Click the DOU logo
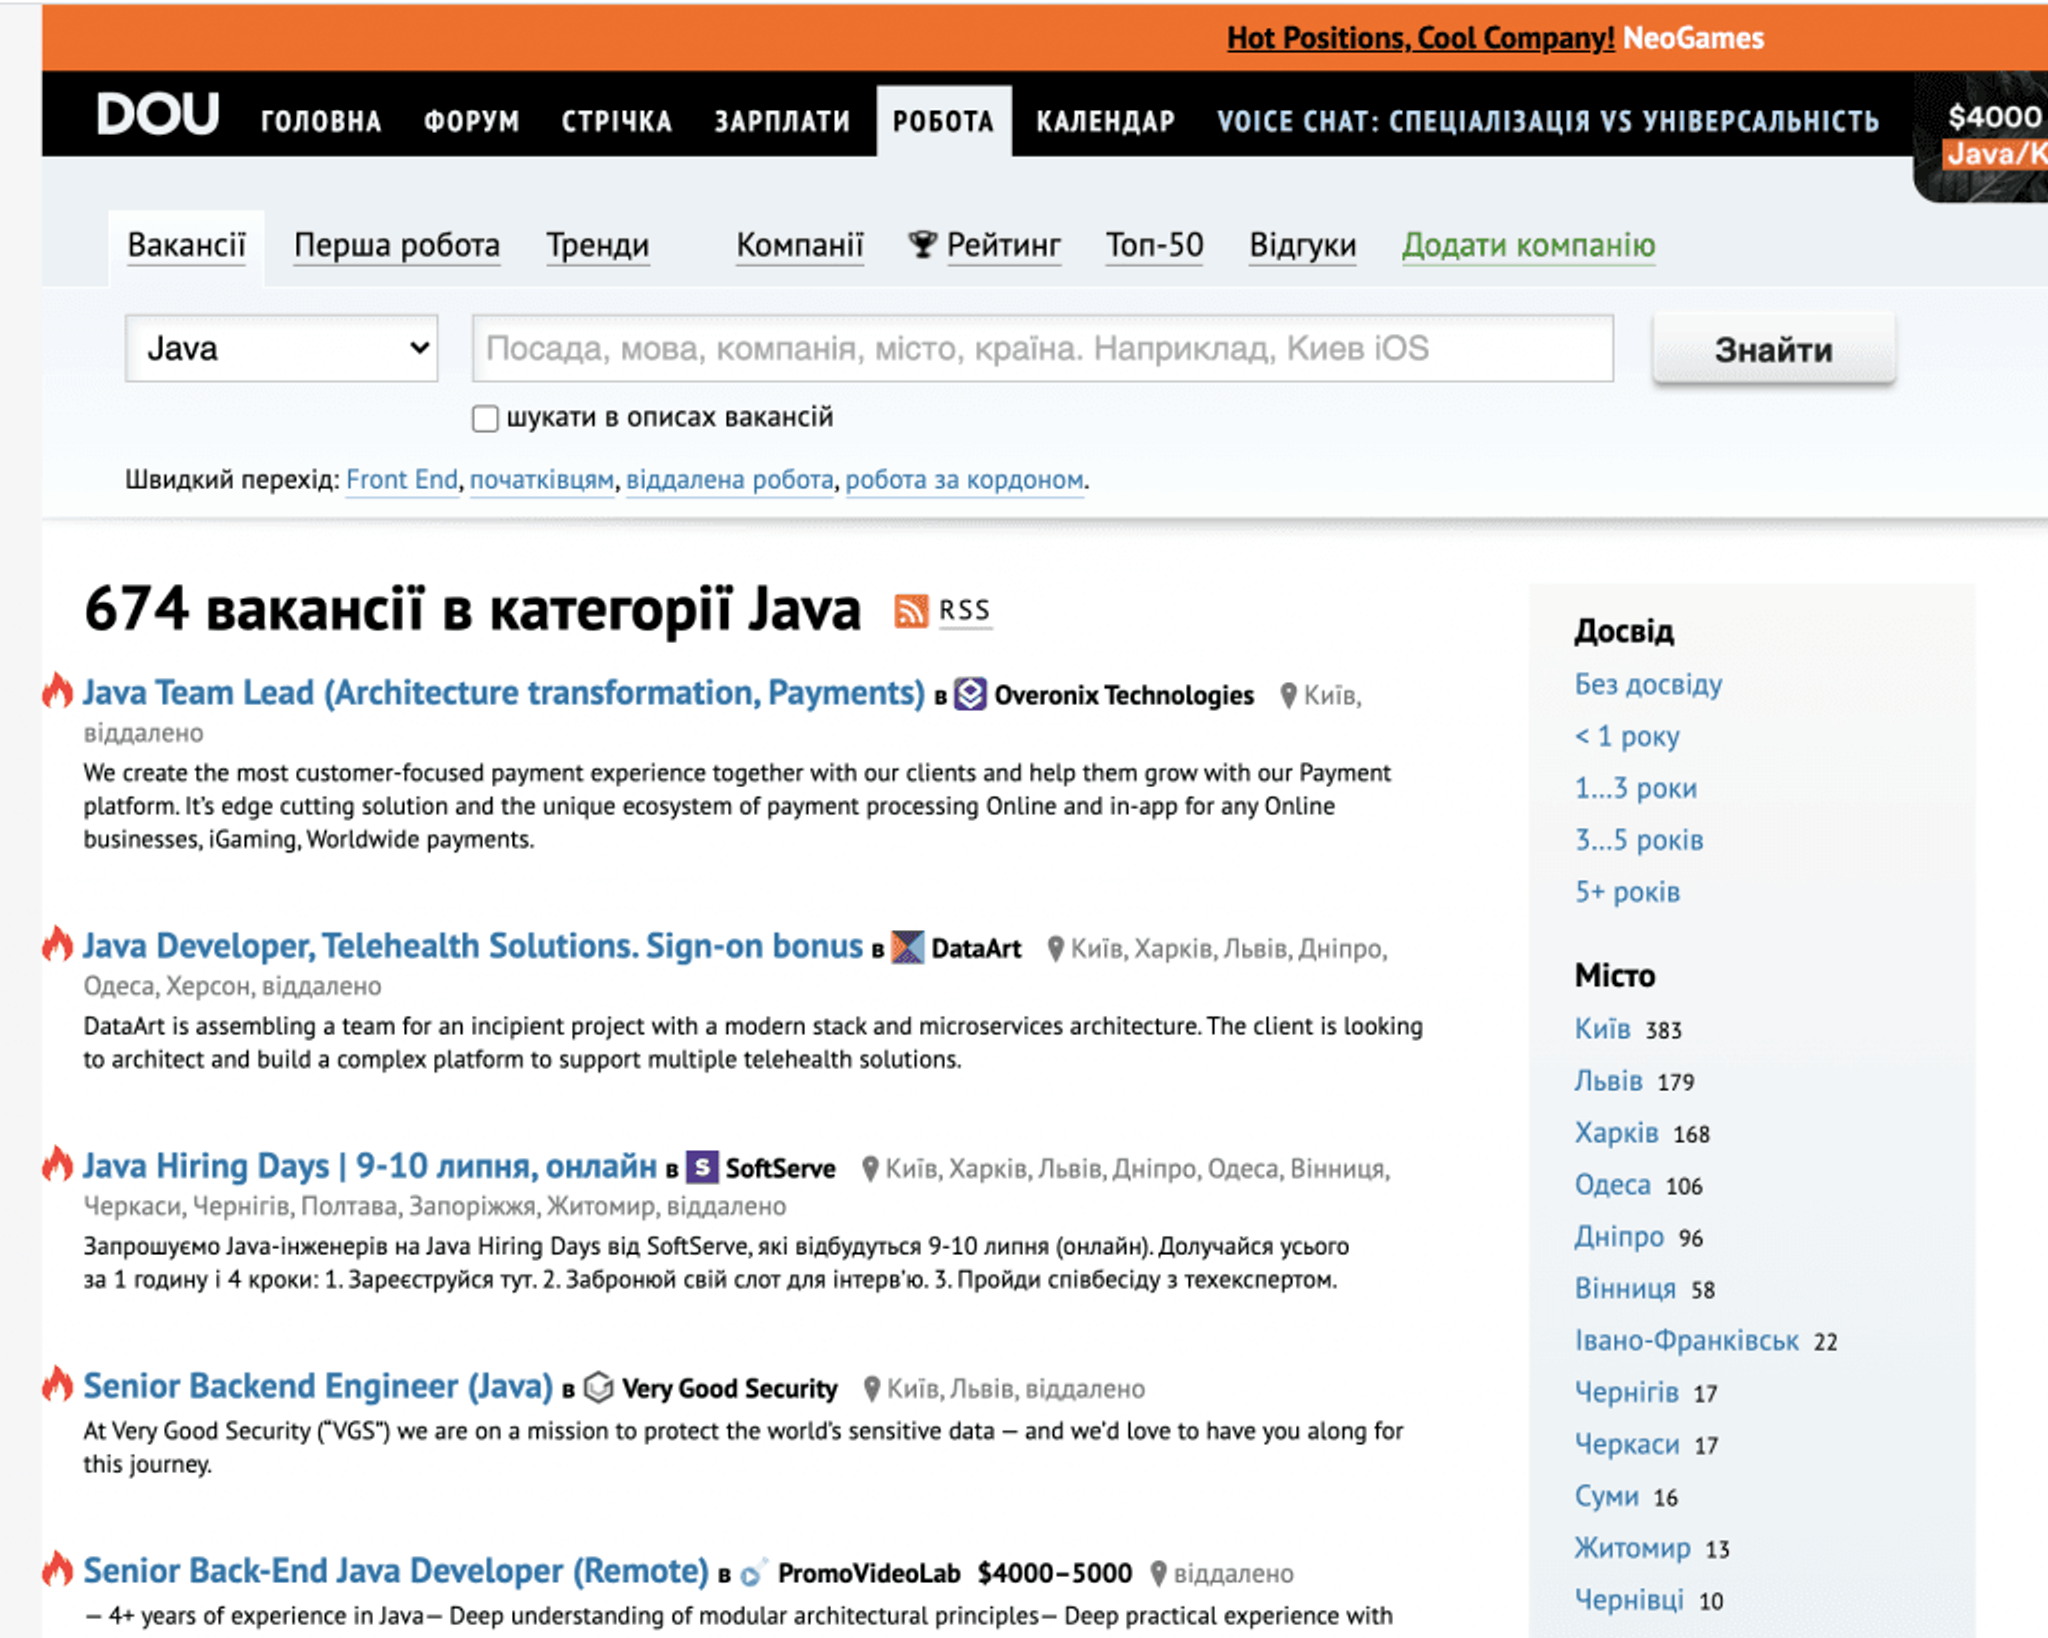Viewport: 2048px width, 1638px height. 157,115
